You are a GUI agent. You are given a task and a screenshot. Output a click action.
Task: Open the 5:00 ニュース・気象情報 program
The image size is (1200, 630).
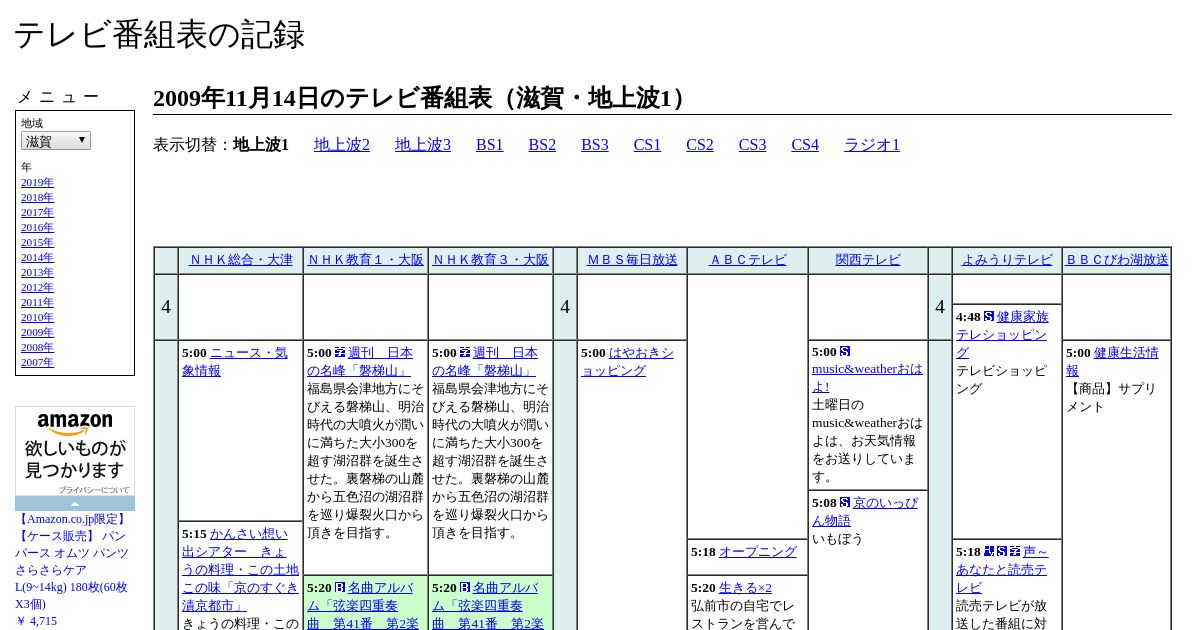coord(235,362)
